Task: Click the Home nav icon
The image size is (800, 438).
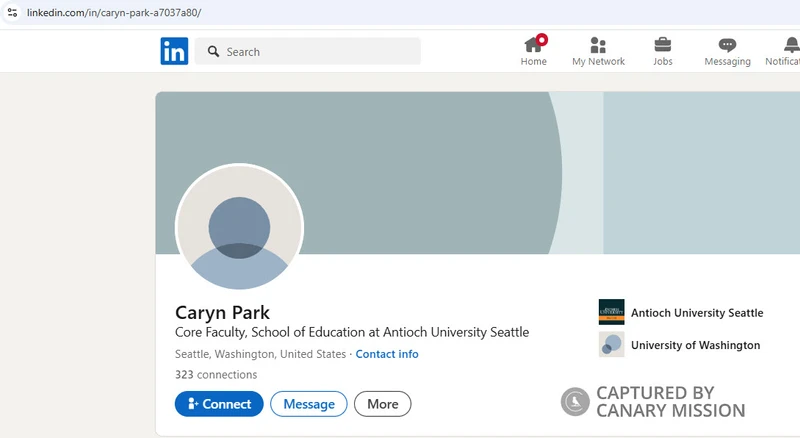Action: 534,51
